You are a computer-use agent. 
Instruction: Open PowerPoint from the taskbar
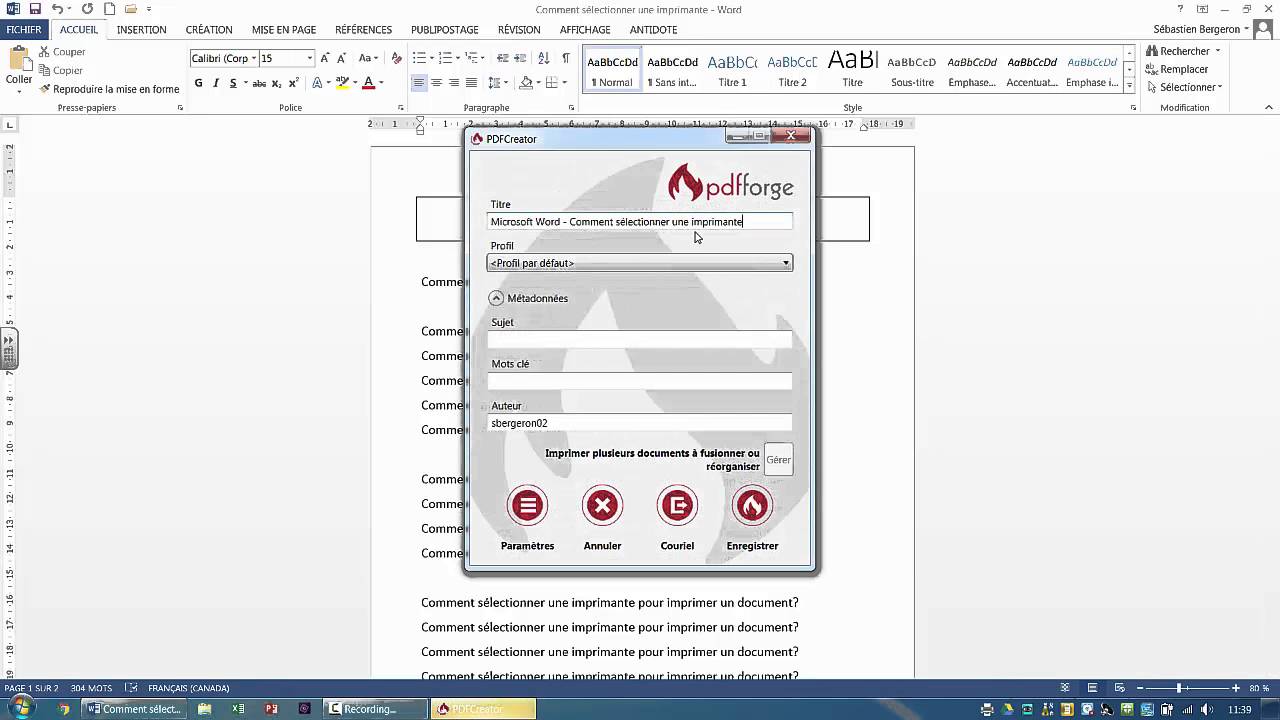tap(271, 709)
